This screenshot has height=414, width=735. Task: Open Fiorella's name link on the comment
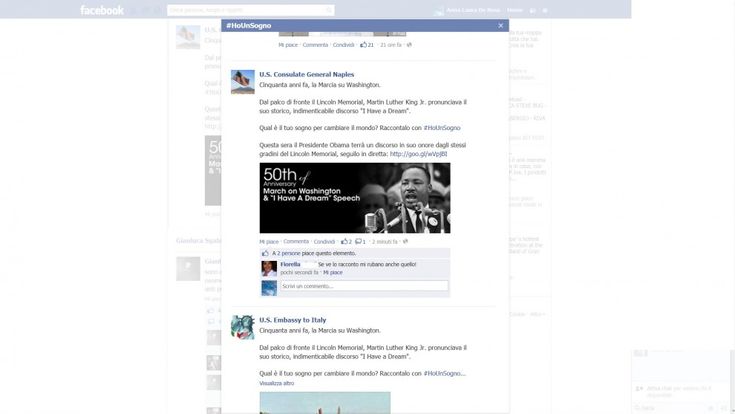tap(290, 264)
